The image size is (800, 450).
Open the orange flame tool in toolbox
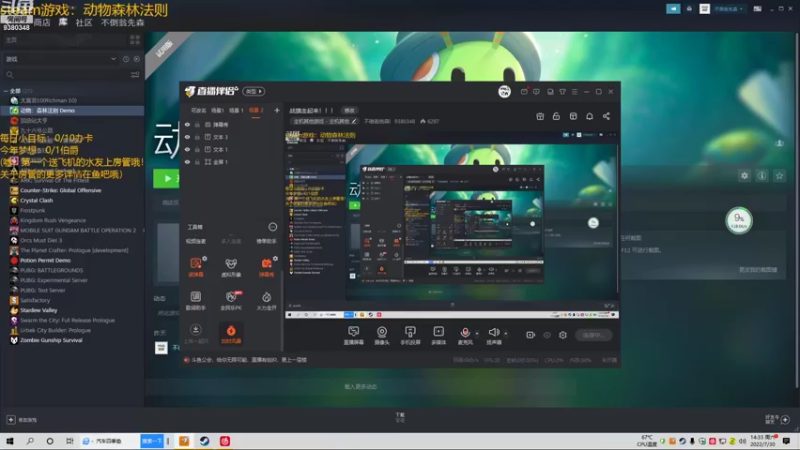click(231, 334)
